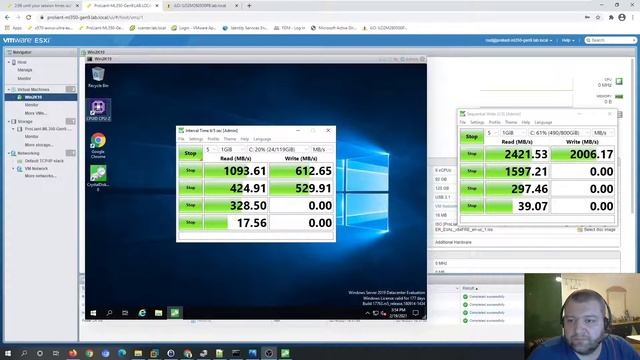This screenshot has width=640, height=360.
Task: Open Recycle Bin on the VM desktop
Action: (98, 77)
